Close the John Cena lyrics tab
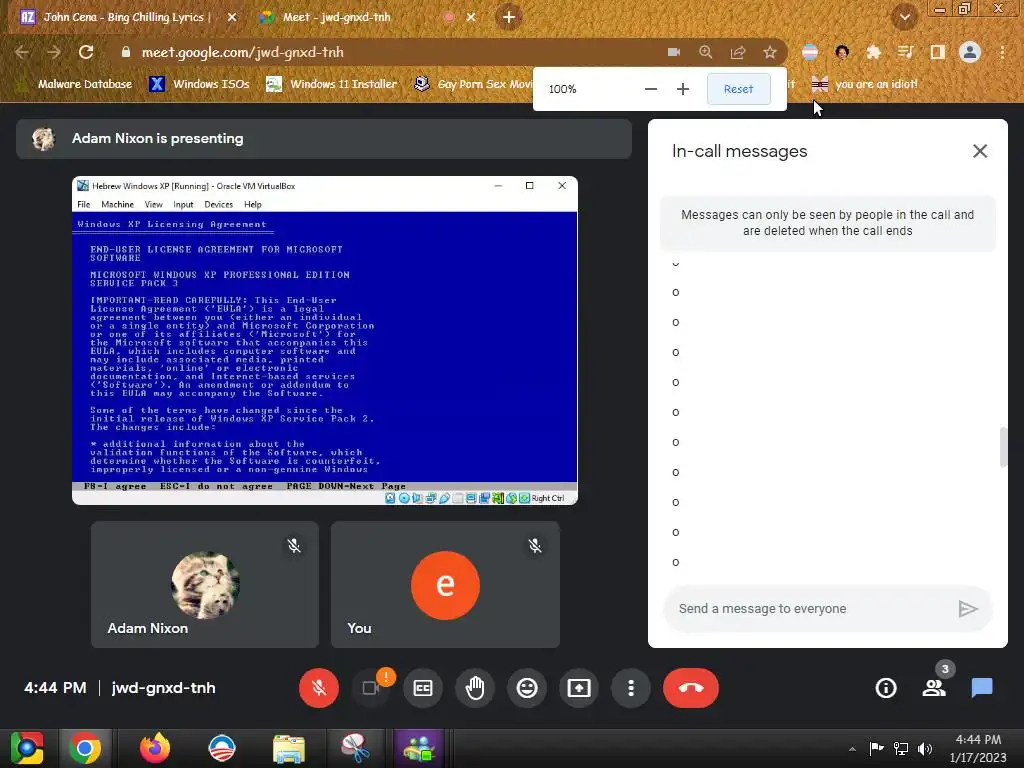 click(x=232, y=18)
